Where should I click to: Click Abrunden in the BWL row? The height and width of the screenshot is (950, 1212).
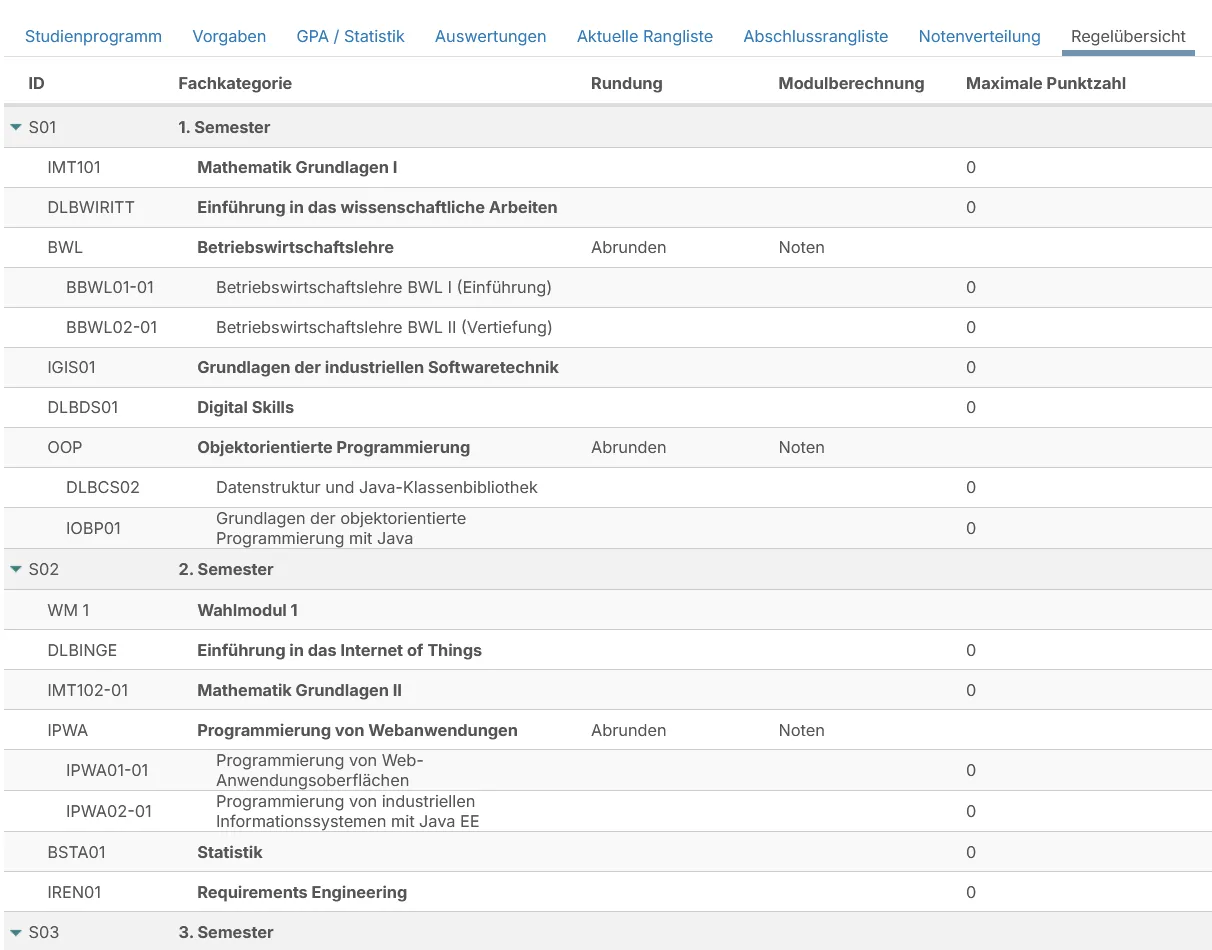point(629,247)
